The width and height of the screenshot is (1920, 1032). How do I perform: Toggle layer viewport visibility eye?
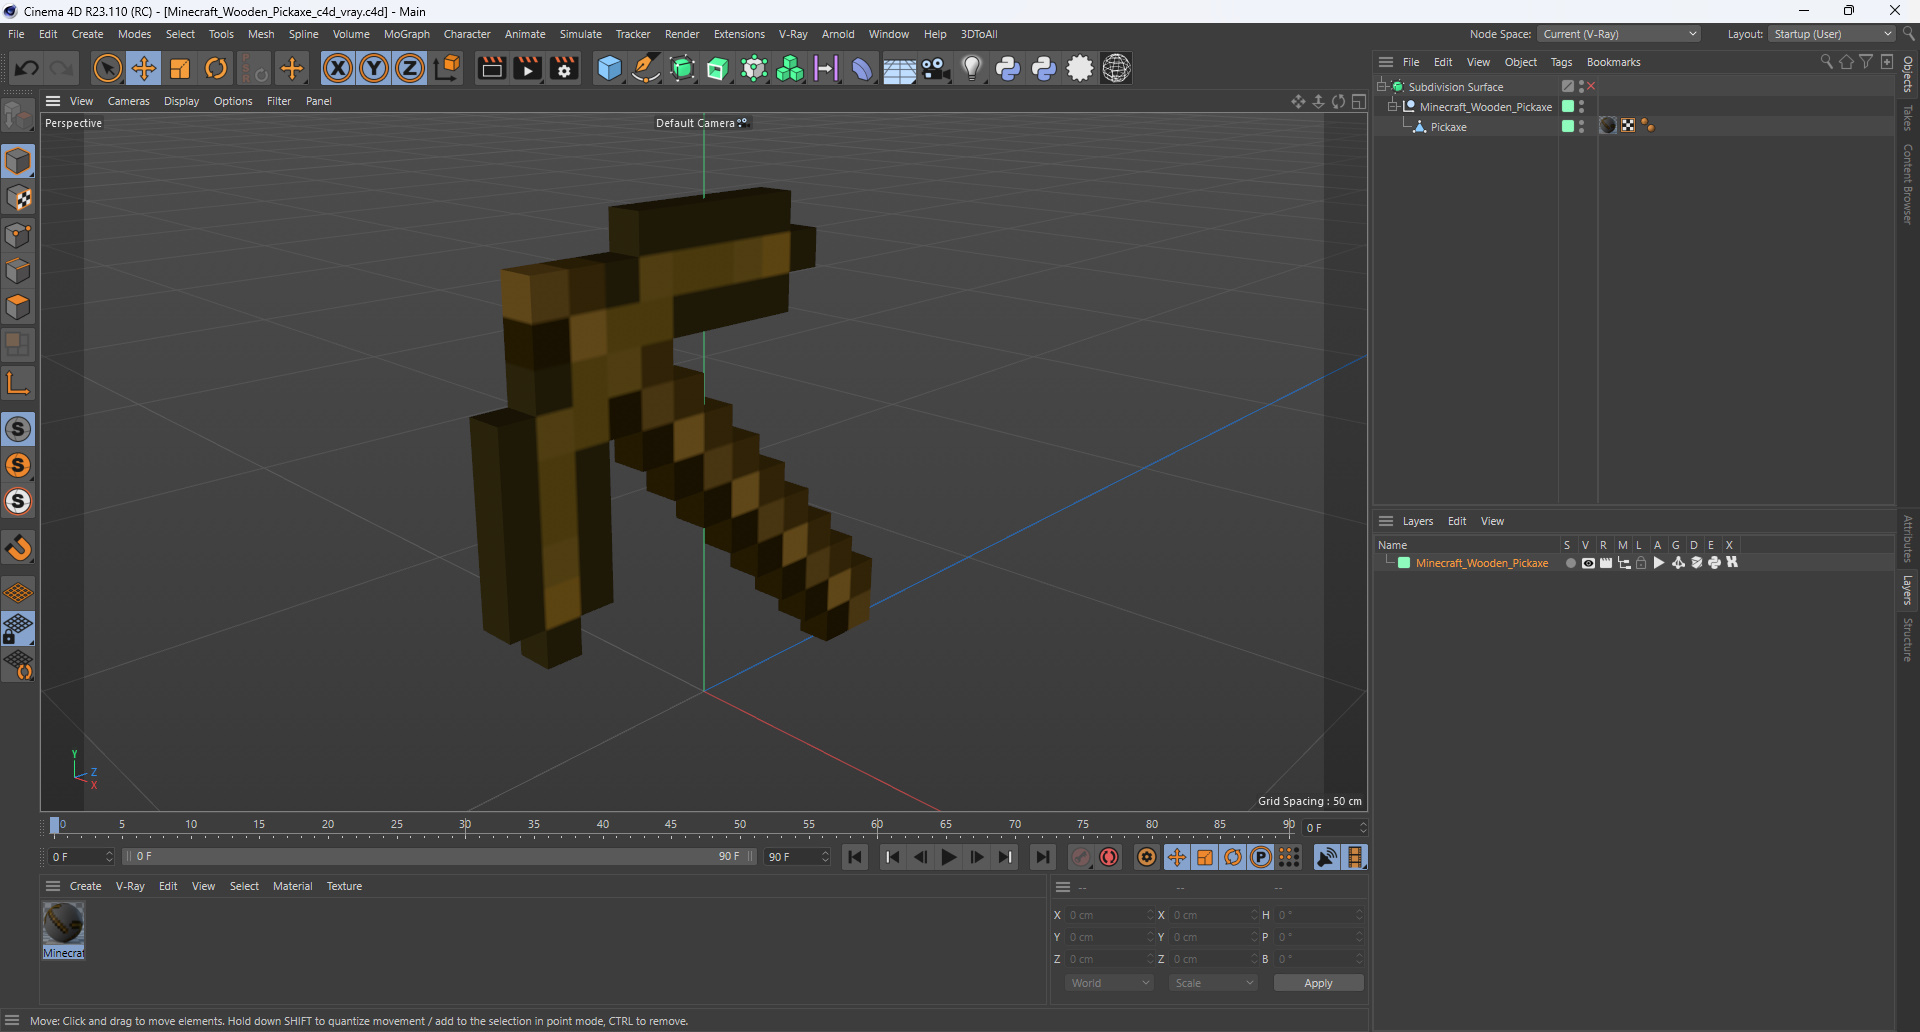[1588, 563]
